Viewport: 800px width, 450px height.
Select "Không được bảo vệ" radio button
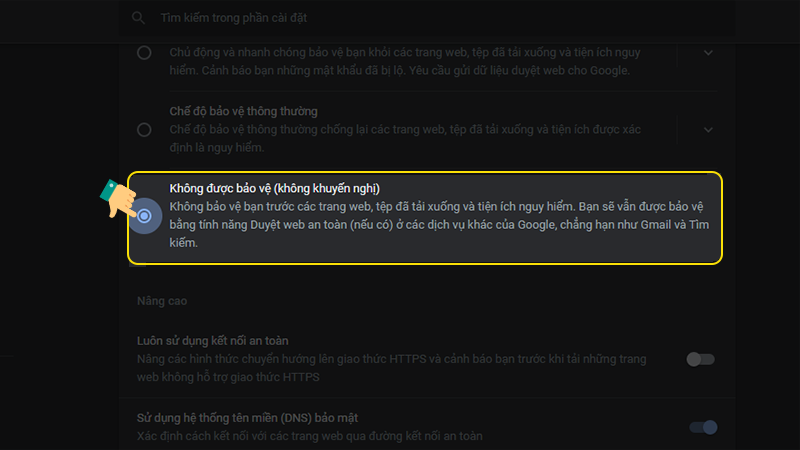click(144, 216)
